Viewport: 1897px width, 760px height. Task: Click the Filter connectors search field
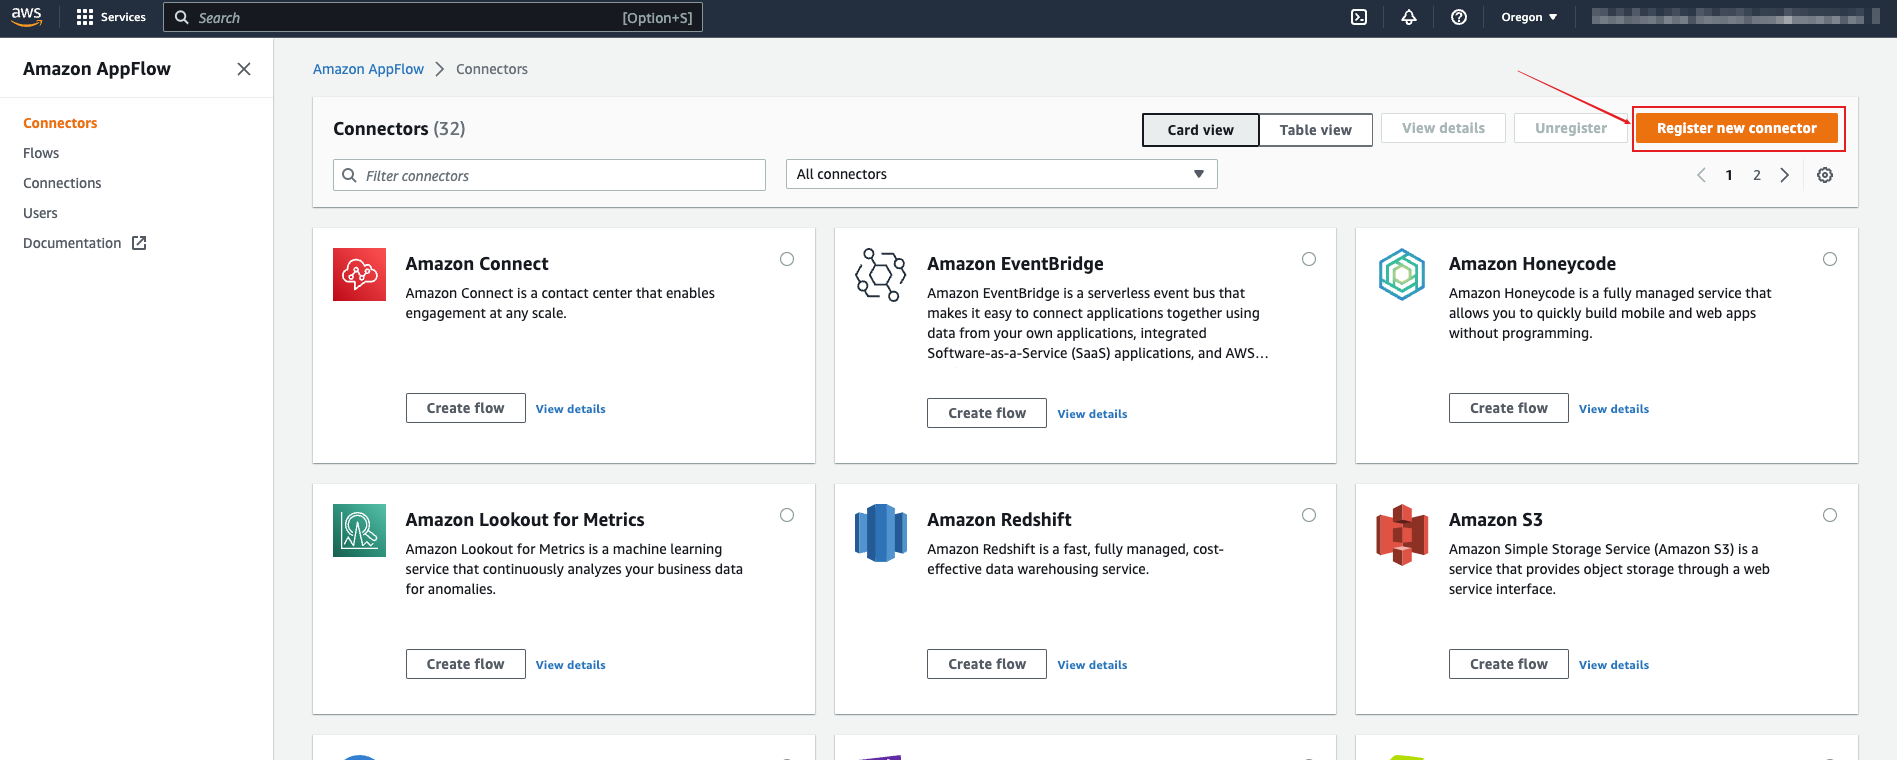click(549, 175)
